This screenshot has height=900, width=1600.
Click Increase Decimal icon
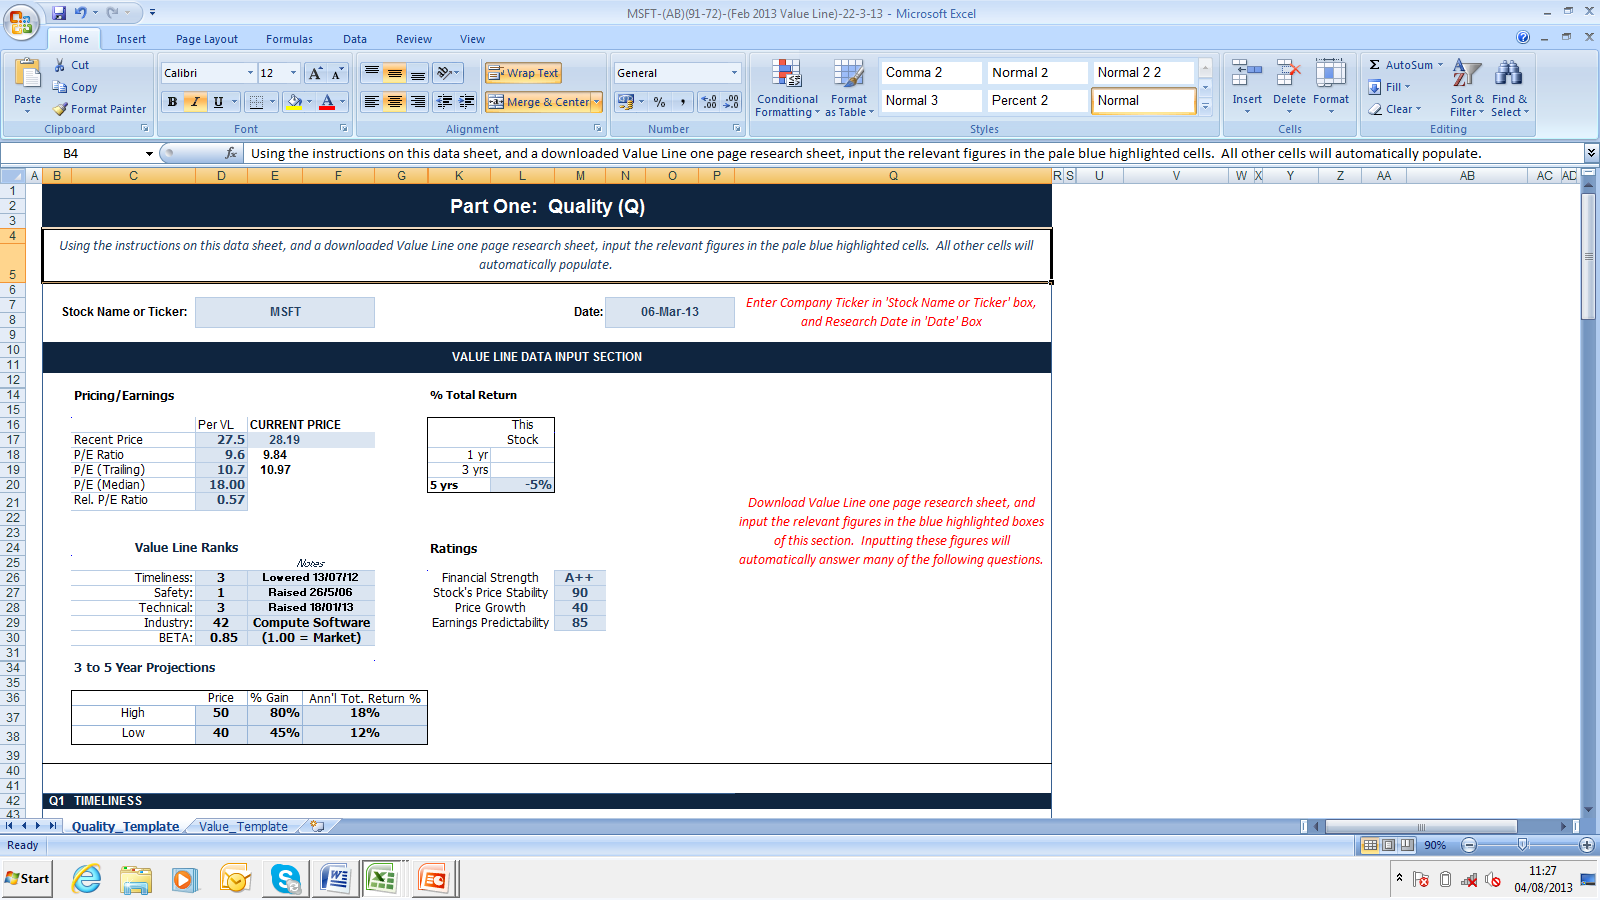tap(709, 102)
